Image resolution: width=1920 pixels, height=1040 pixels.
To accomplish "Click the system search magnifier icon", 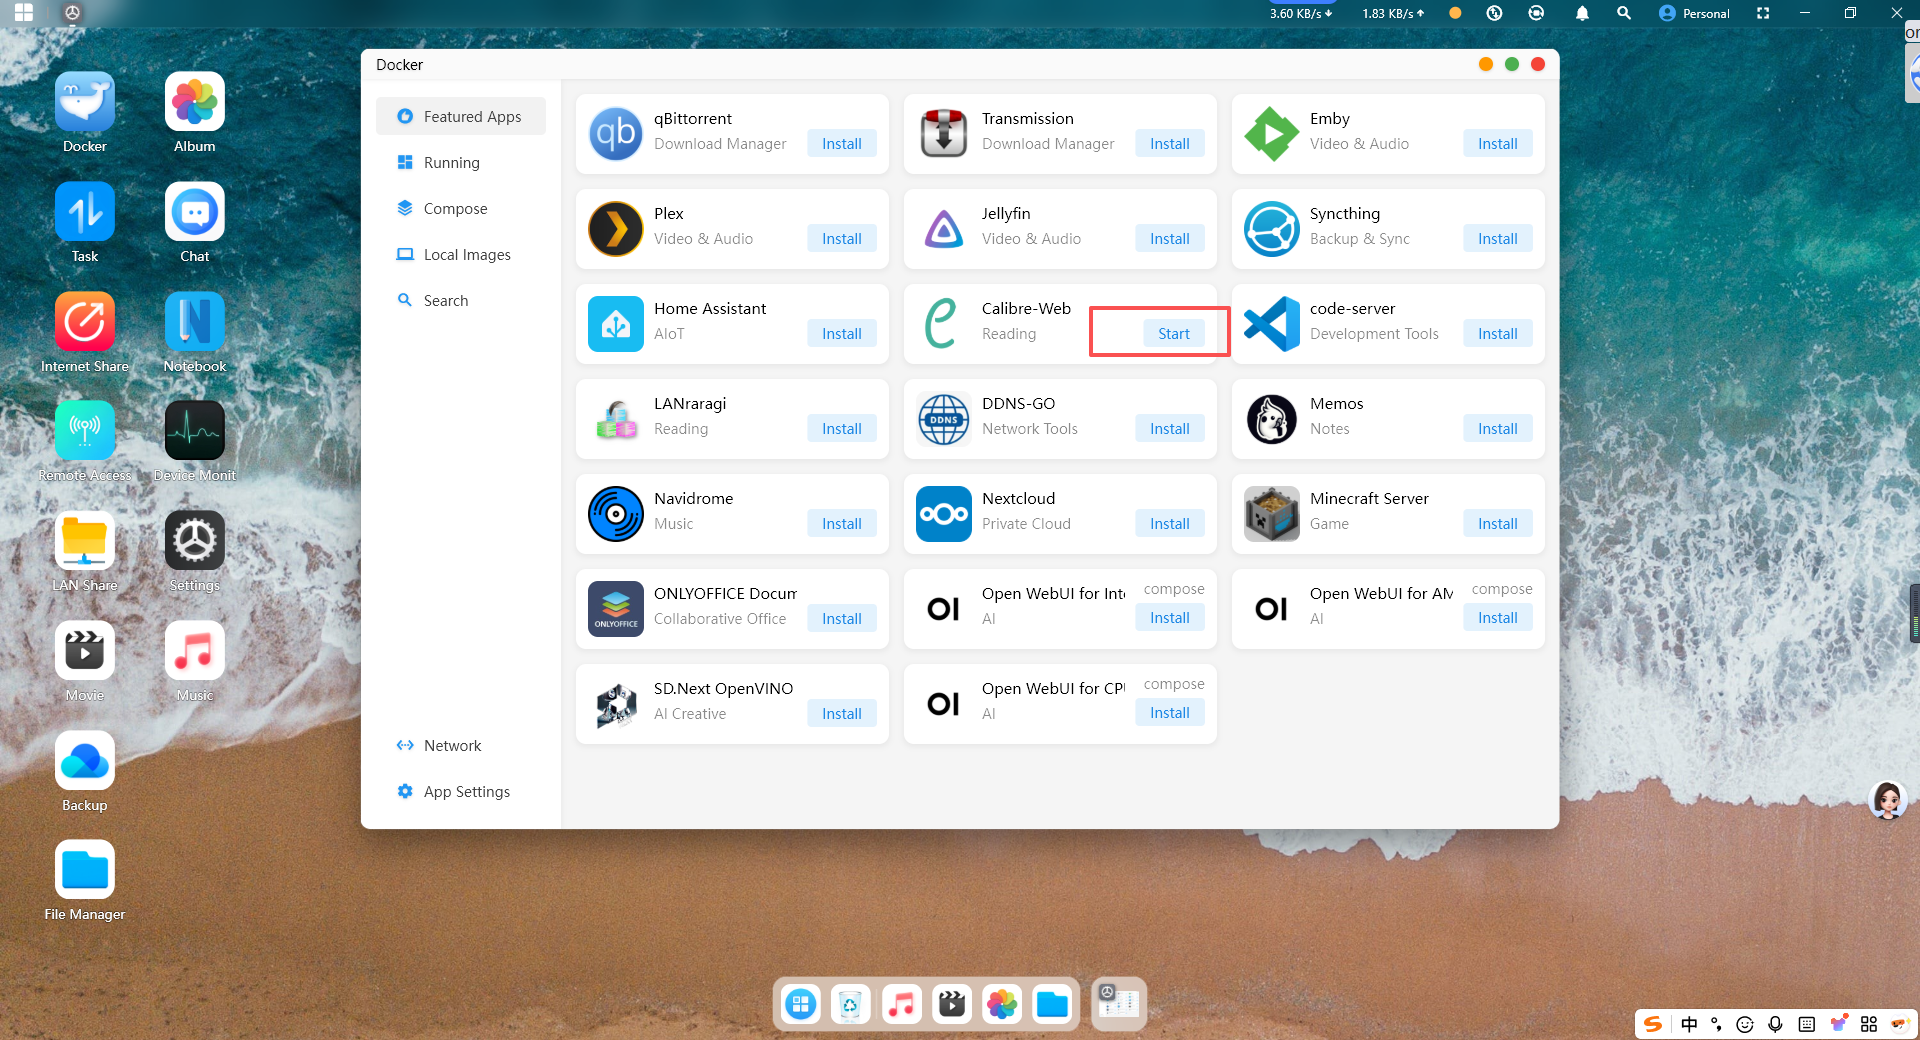I will [1624, 13].
